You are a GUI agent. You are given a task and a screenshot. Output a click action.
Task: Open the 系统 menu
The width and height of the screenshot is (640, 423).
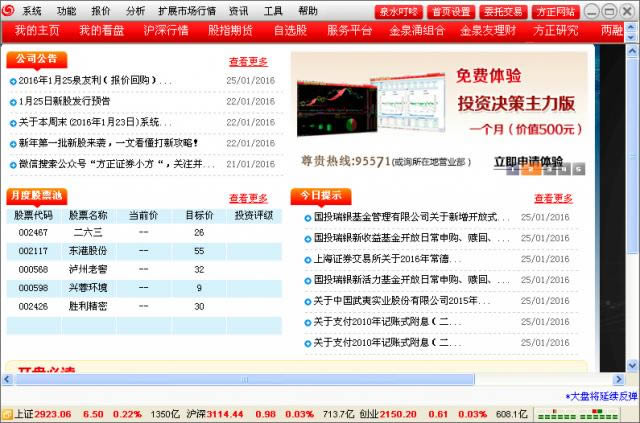(32, 11)
